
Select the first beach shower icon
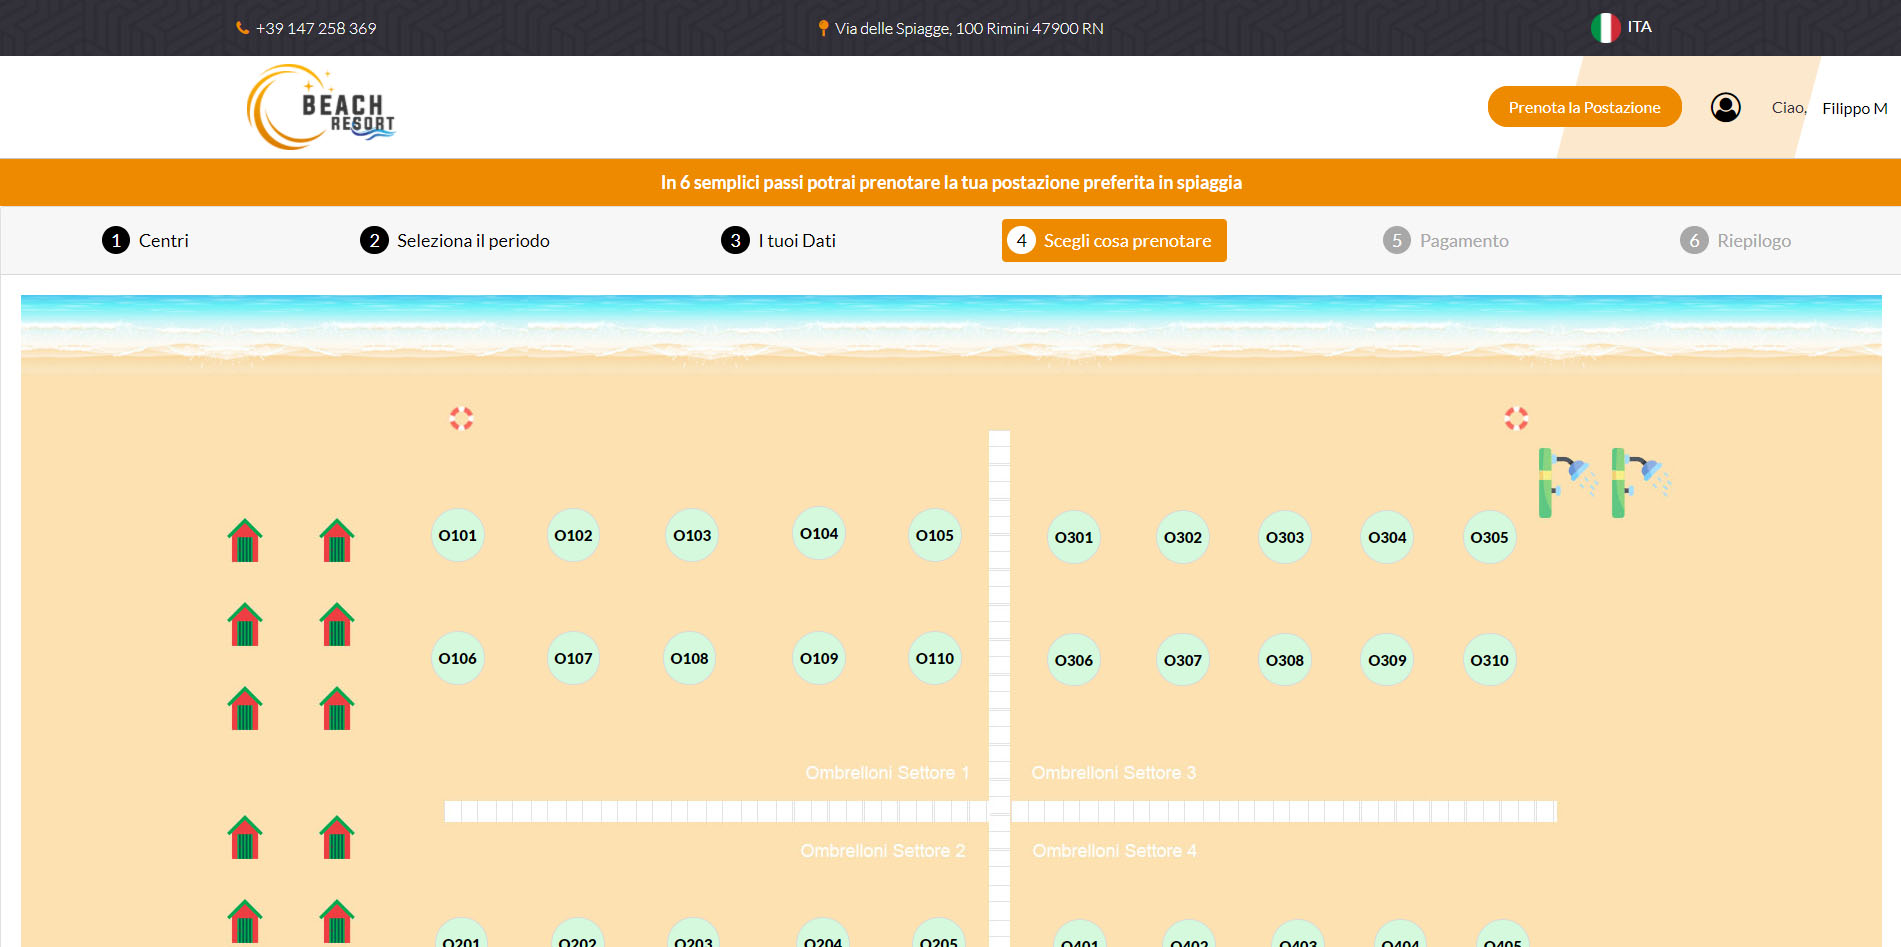click(1565, 482)
